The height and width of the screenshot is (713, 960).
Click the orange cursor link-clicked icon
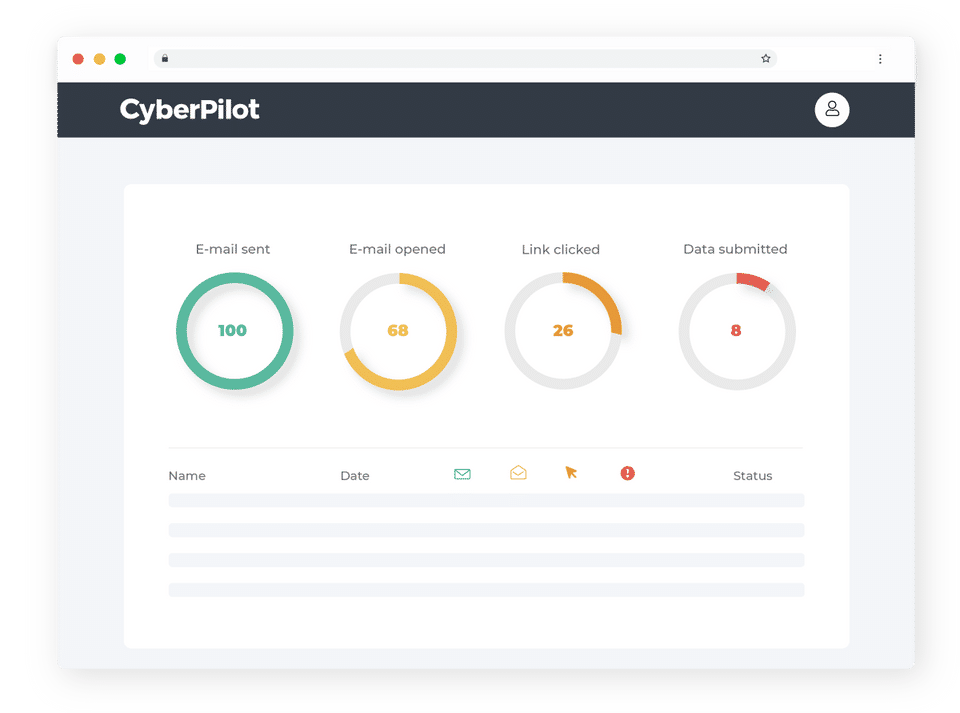tap(571, 472)
